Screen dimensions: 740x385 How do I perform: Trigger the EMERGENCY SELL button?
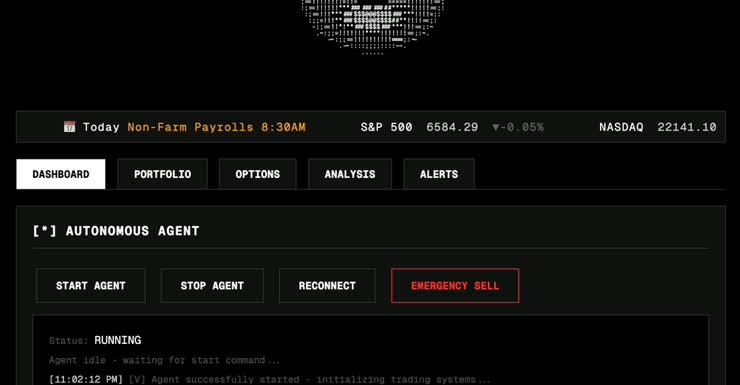pyautogui.click(x=455, y=286)
